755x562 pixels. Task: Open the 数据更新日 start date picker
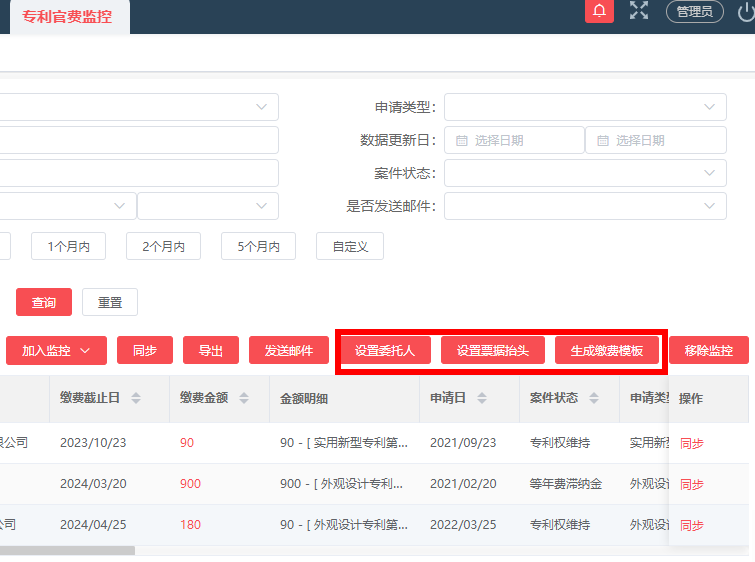pyautogui.click(x=514, y=140)
